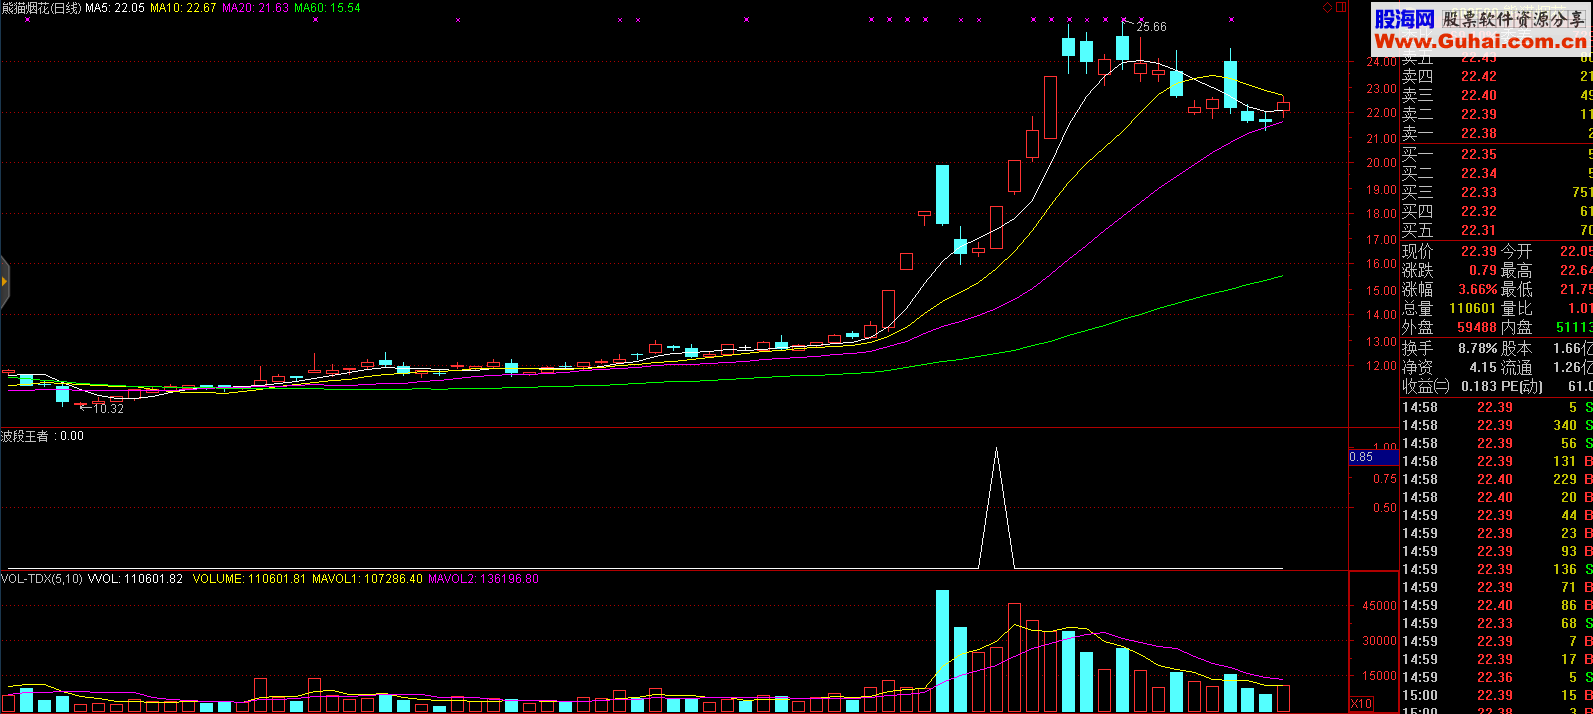Screen dimensions: 1593x714
Task: Select the 14:58 tick at 22.40 volume 229
Action: tap(1496, 480)
